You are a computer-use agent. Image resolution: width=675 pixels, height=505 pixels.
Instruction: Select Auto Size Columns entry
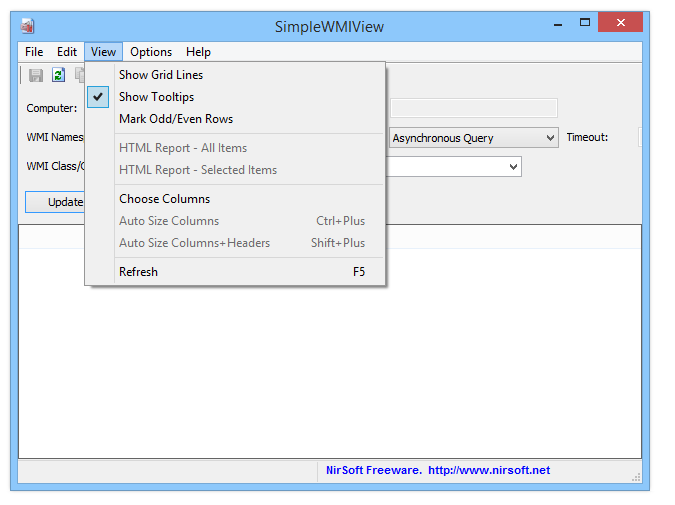pos(235,221)
